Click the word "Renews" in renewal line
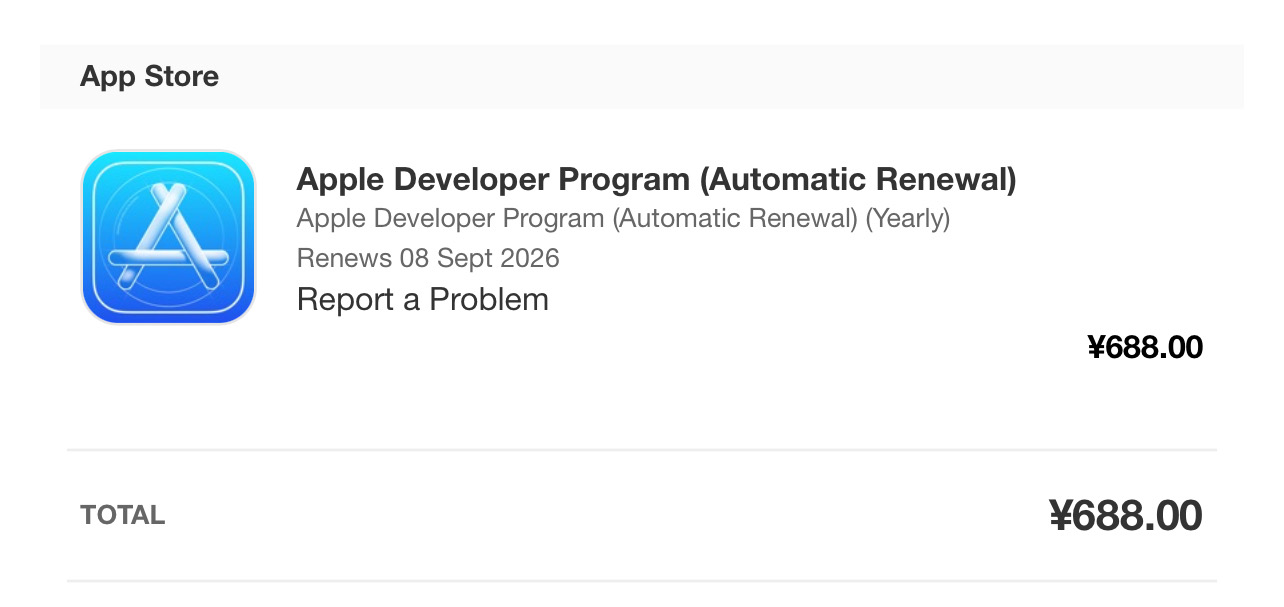This screenshot has width=1284, height=607. [x=344, y=258]
